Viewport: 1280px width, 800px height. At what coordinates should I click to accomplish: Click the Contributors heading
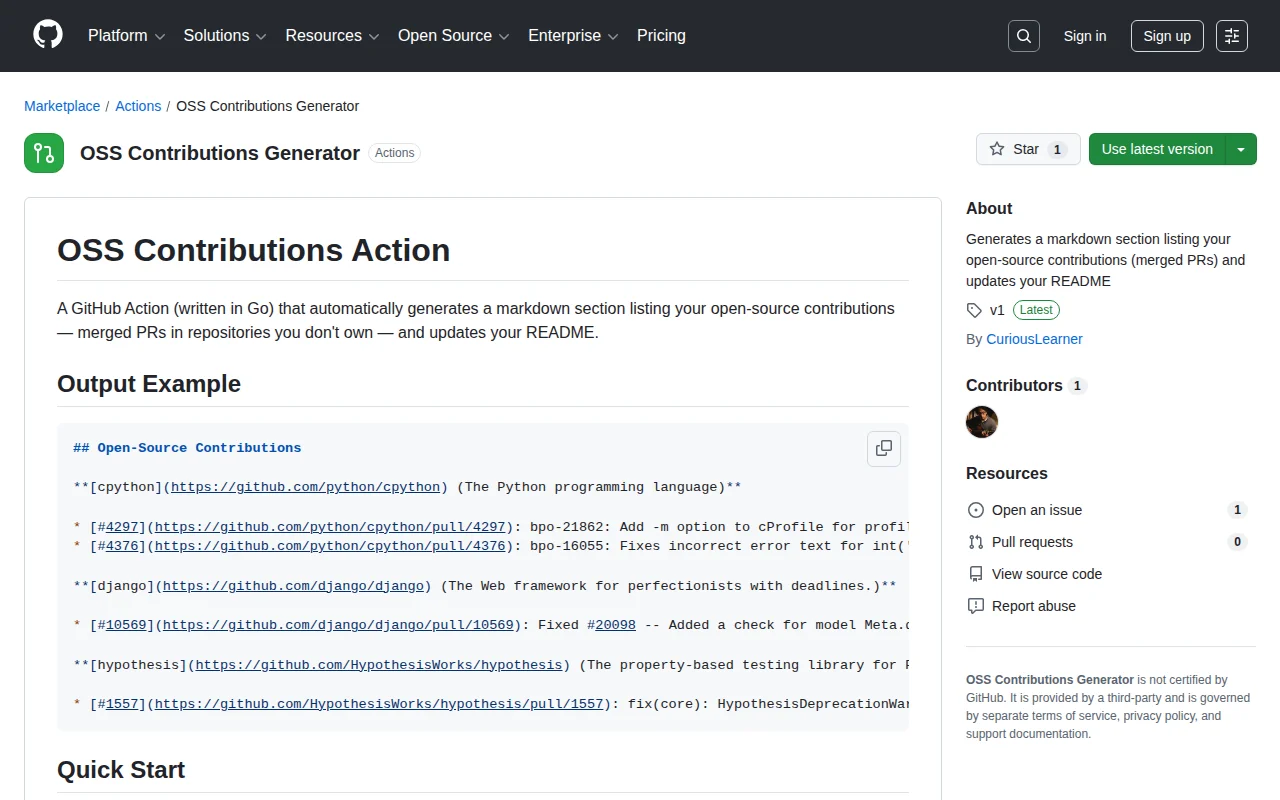click(1014, 385)
